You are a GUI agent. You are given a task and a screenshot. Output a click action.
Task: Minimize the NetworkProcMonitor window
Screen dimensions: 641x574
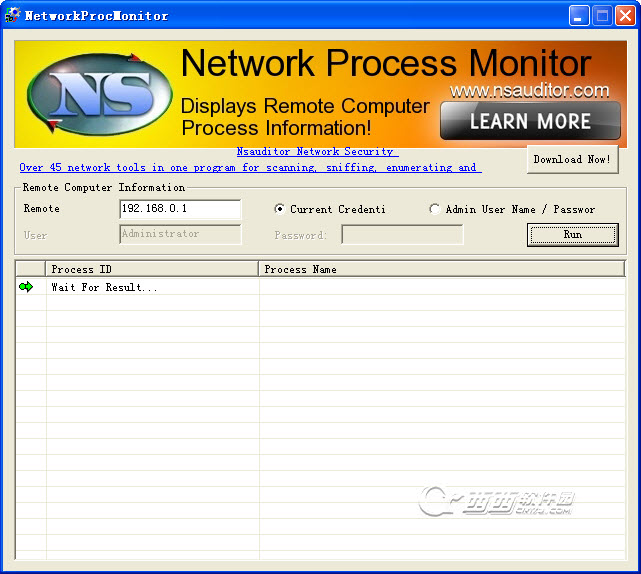pyautogui.click(x=579, y=16)
